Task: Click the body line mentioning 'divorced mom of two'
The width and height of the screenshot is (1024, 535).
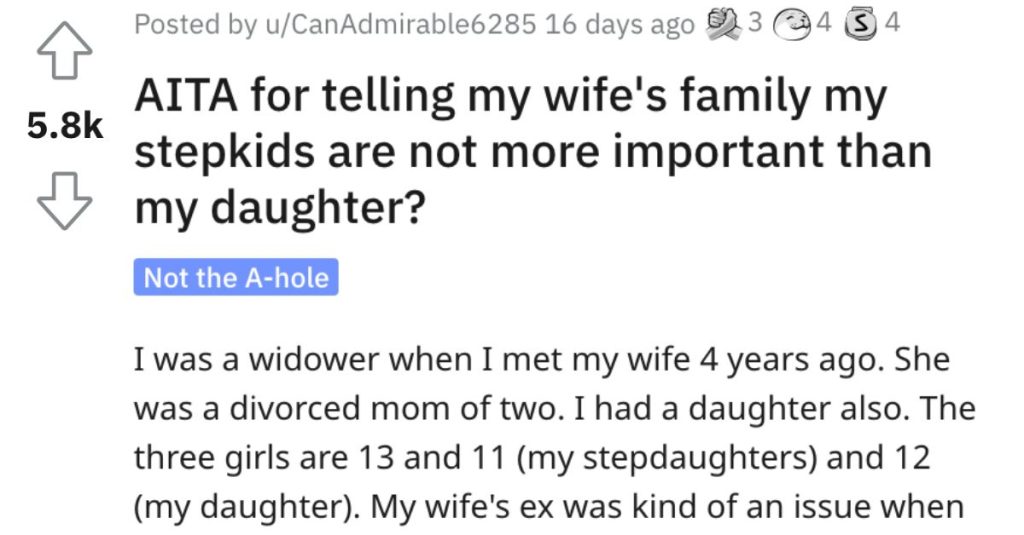Action: [x=554, y=409]
